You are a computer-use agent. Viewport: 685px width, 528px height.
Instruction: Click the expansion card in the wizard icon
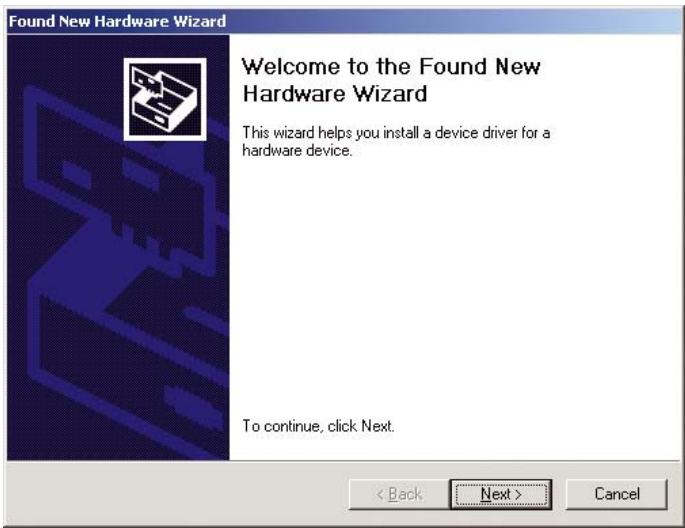point(147,82)
